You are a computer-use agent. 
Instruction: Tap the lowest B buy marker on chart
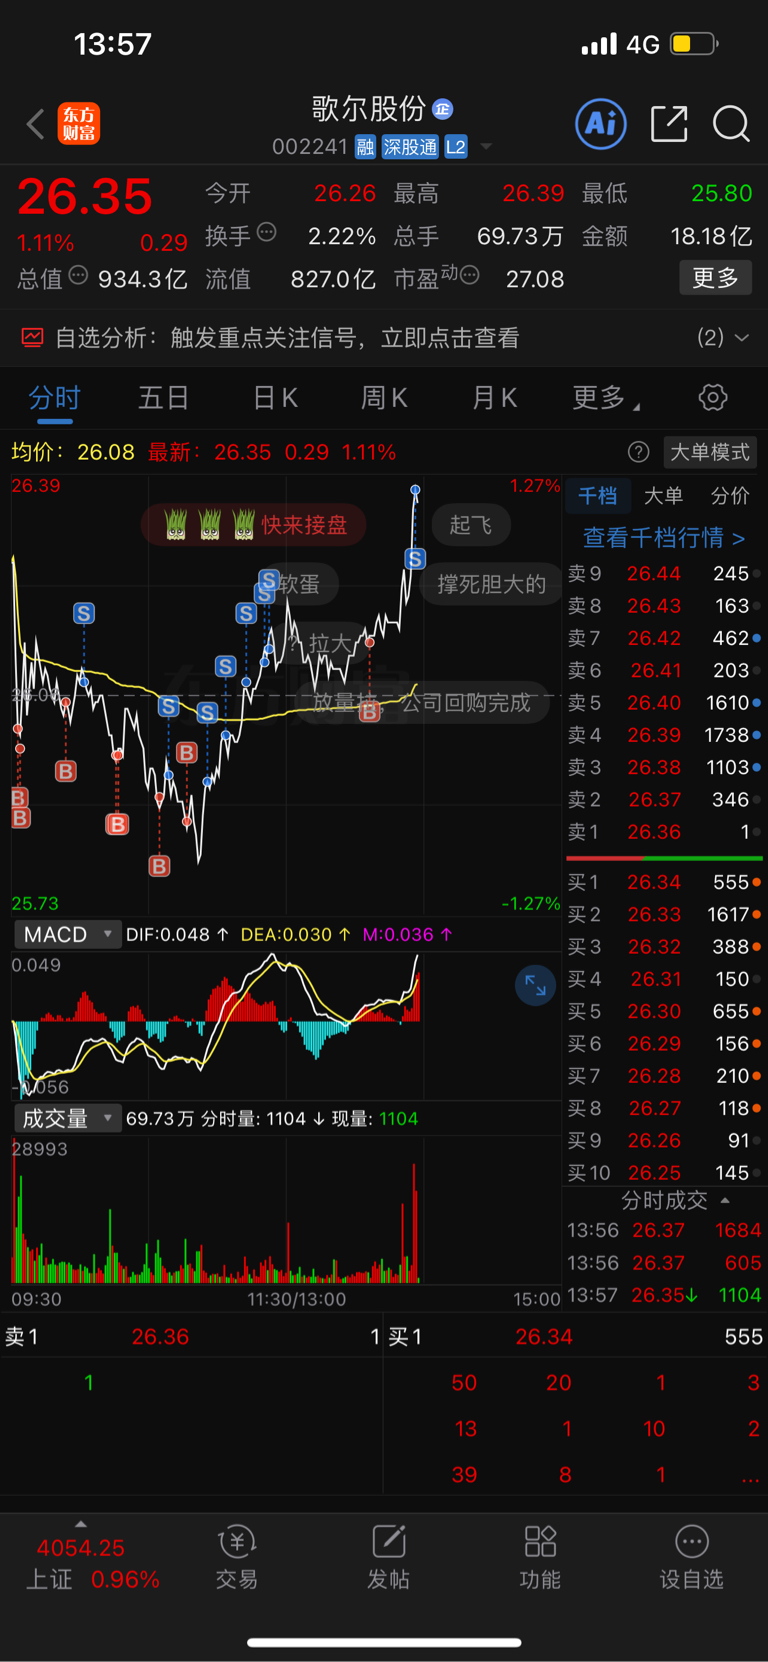[x=159, y=866]
